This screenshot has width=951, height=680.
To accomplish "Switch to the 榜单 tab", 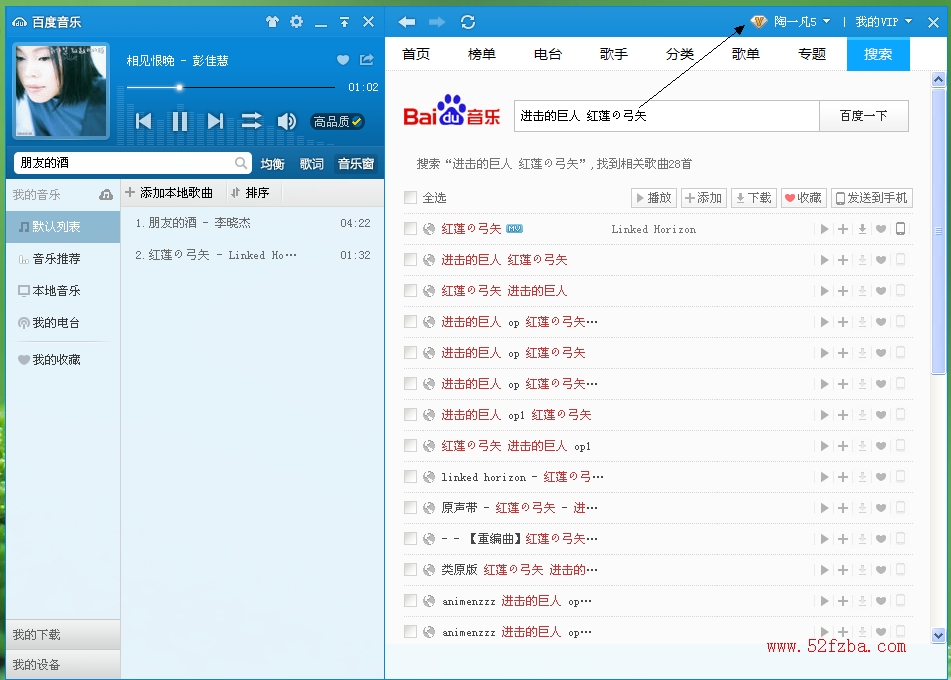I will tap(482, 54).
